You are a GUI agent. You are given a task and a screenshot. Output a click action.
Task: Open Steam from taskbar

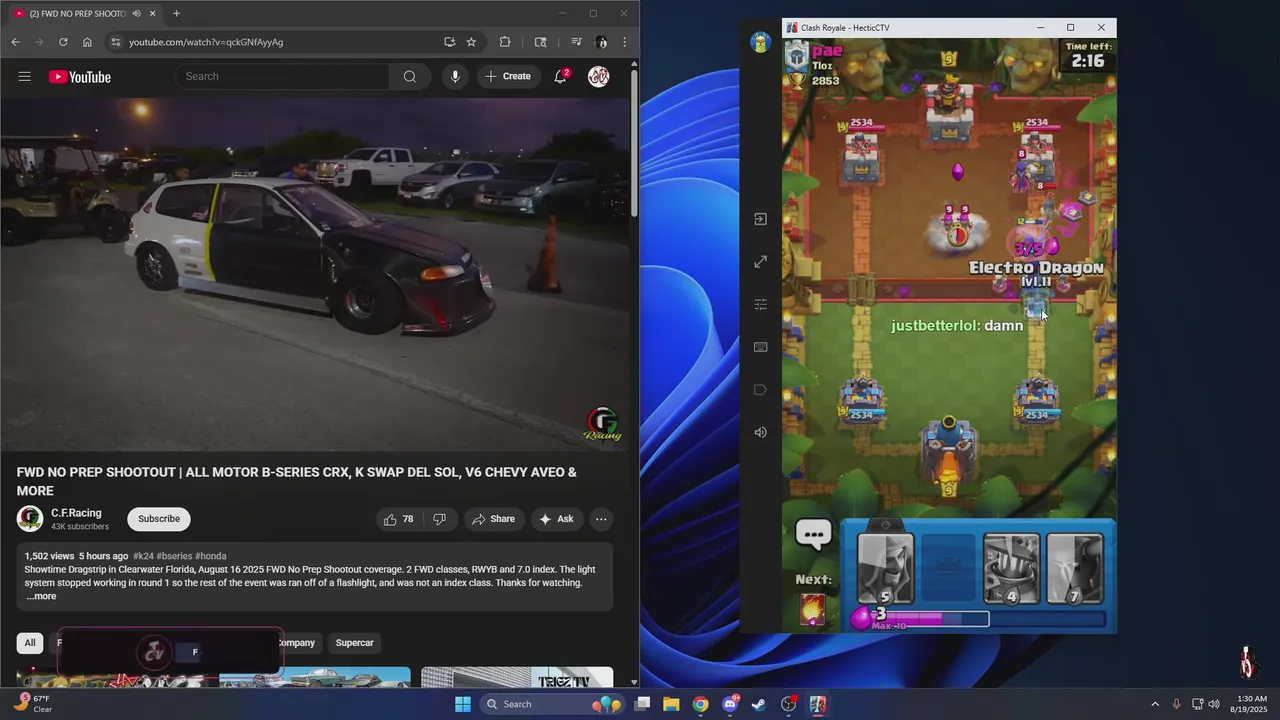[x=759, y=704]
